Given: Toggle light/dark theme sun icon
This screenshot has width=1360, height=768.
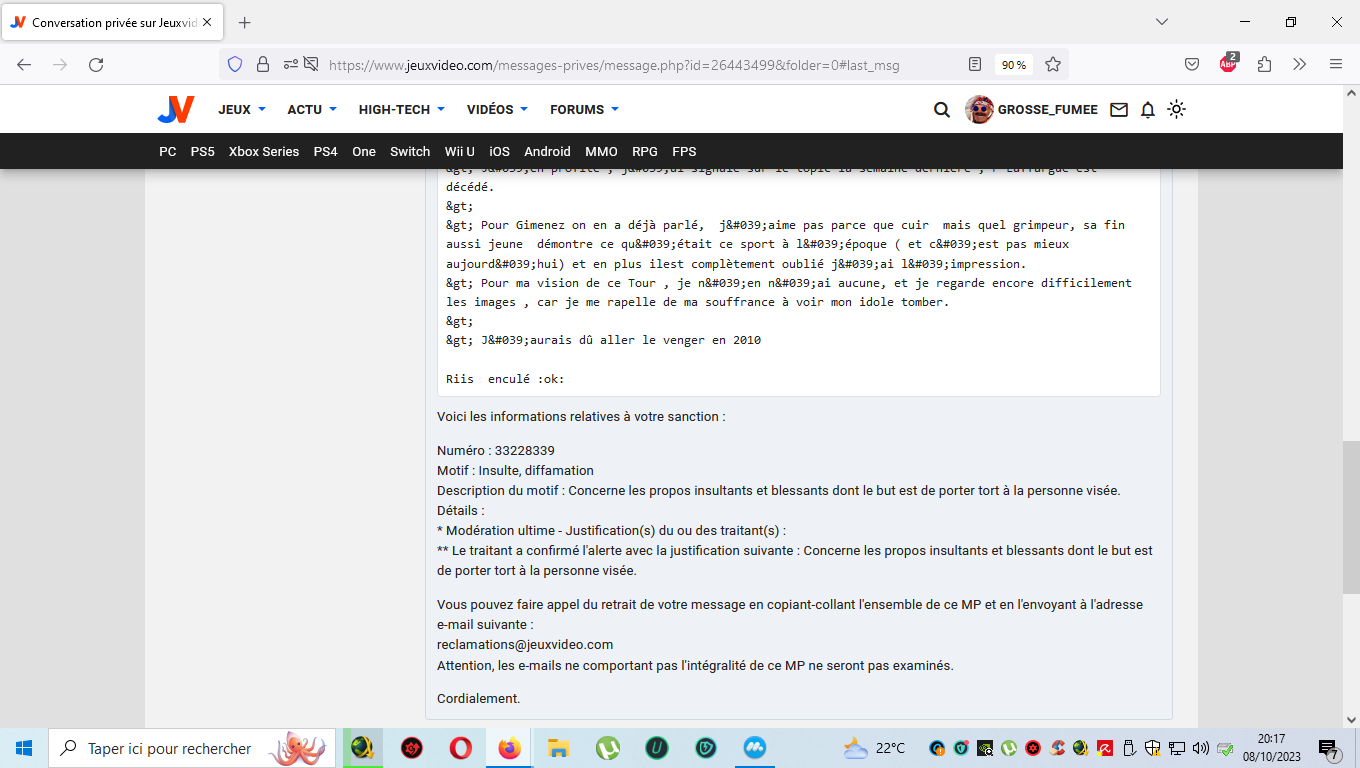Looking at the screenshot, I should point(1177,110).
